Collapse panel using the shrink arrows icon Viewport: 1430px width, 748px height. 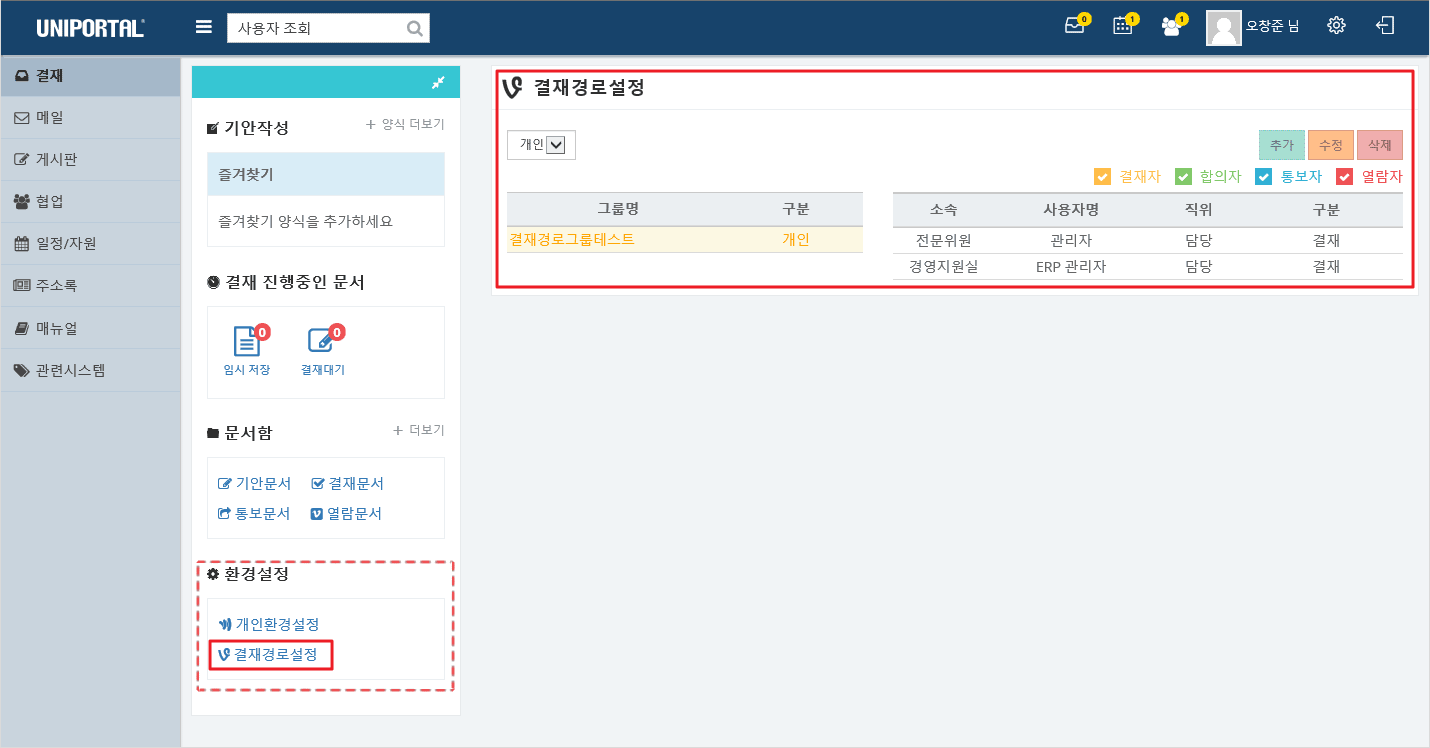(x=438, y=82)
